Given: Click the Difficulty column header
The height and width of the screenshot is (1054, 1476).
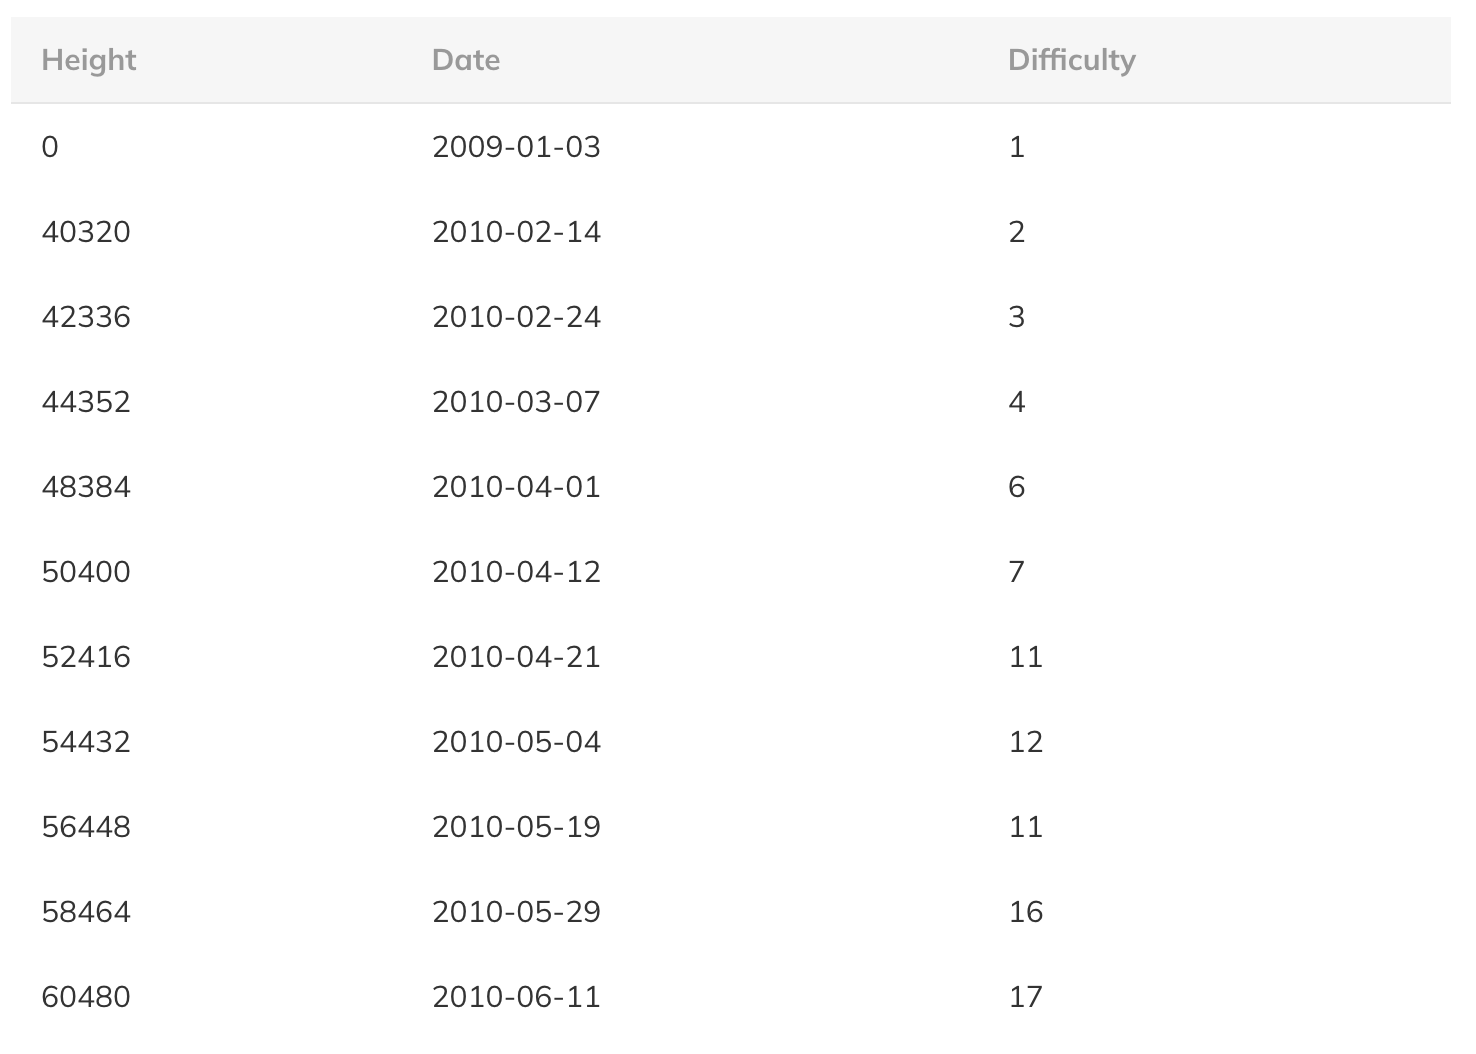Looking at the screenshot, I should tap(1071, 60).
